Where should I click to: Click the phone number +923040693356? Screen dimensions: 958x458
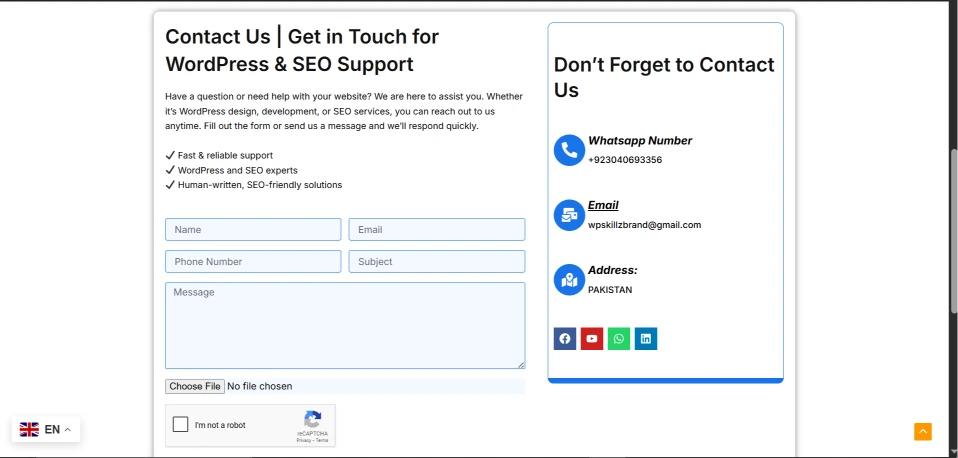click(x=625, y=160)
